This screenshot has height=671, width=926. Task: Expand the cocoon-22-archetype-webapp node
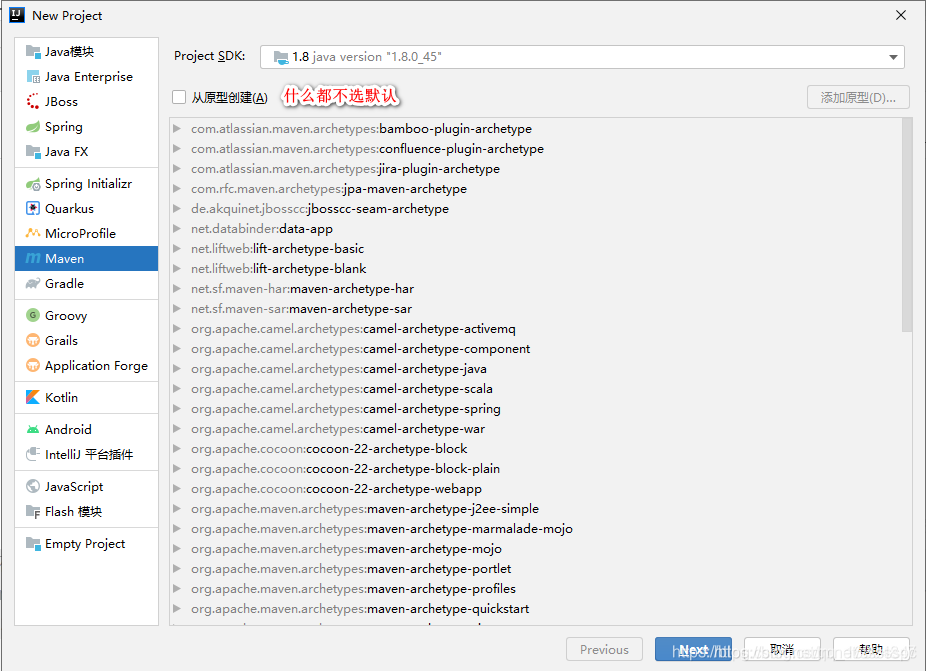tap(177, 488)
